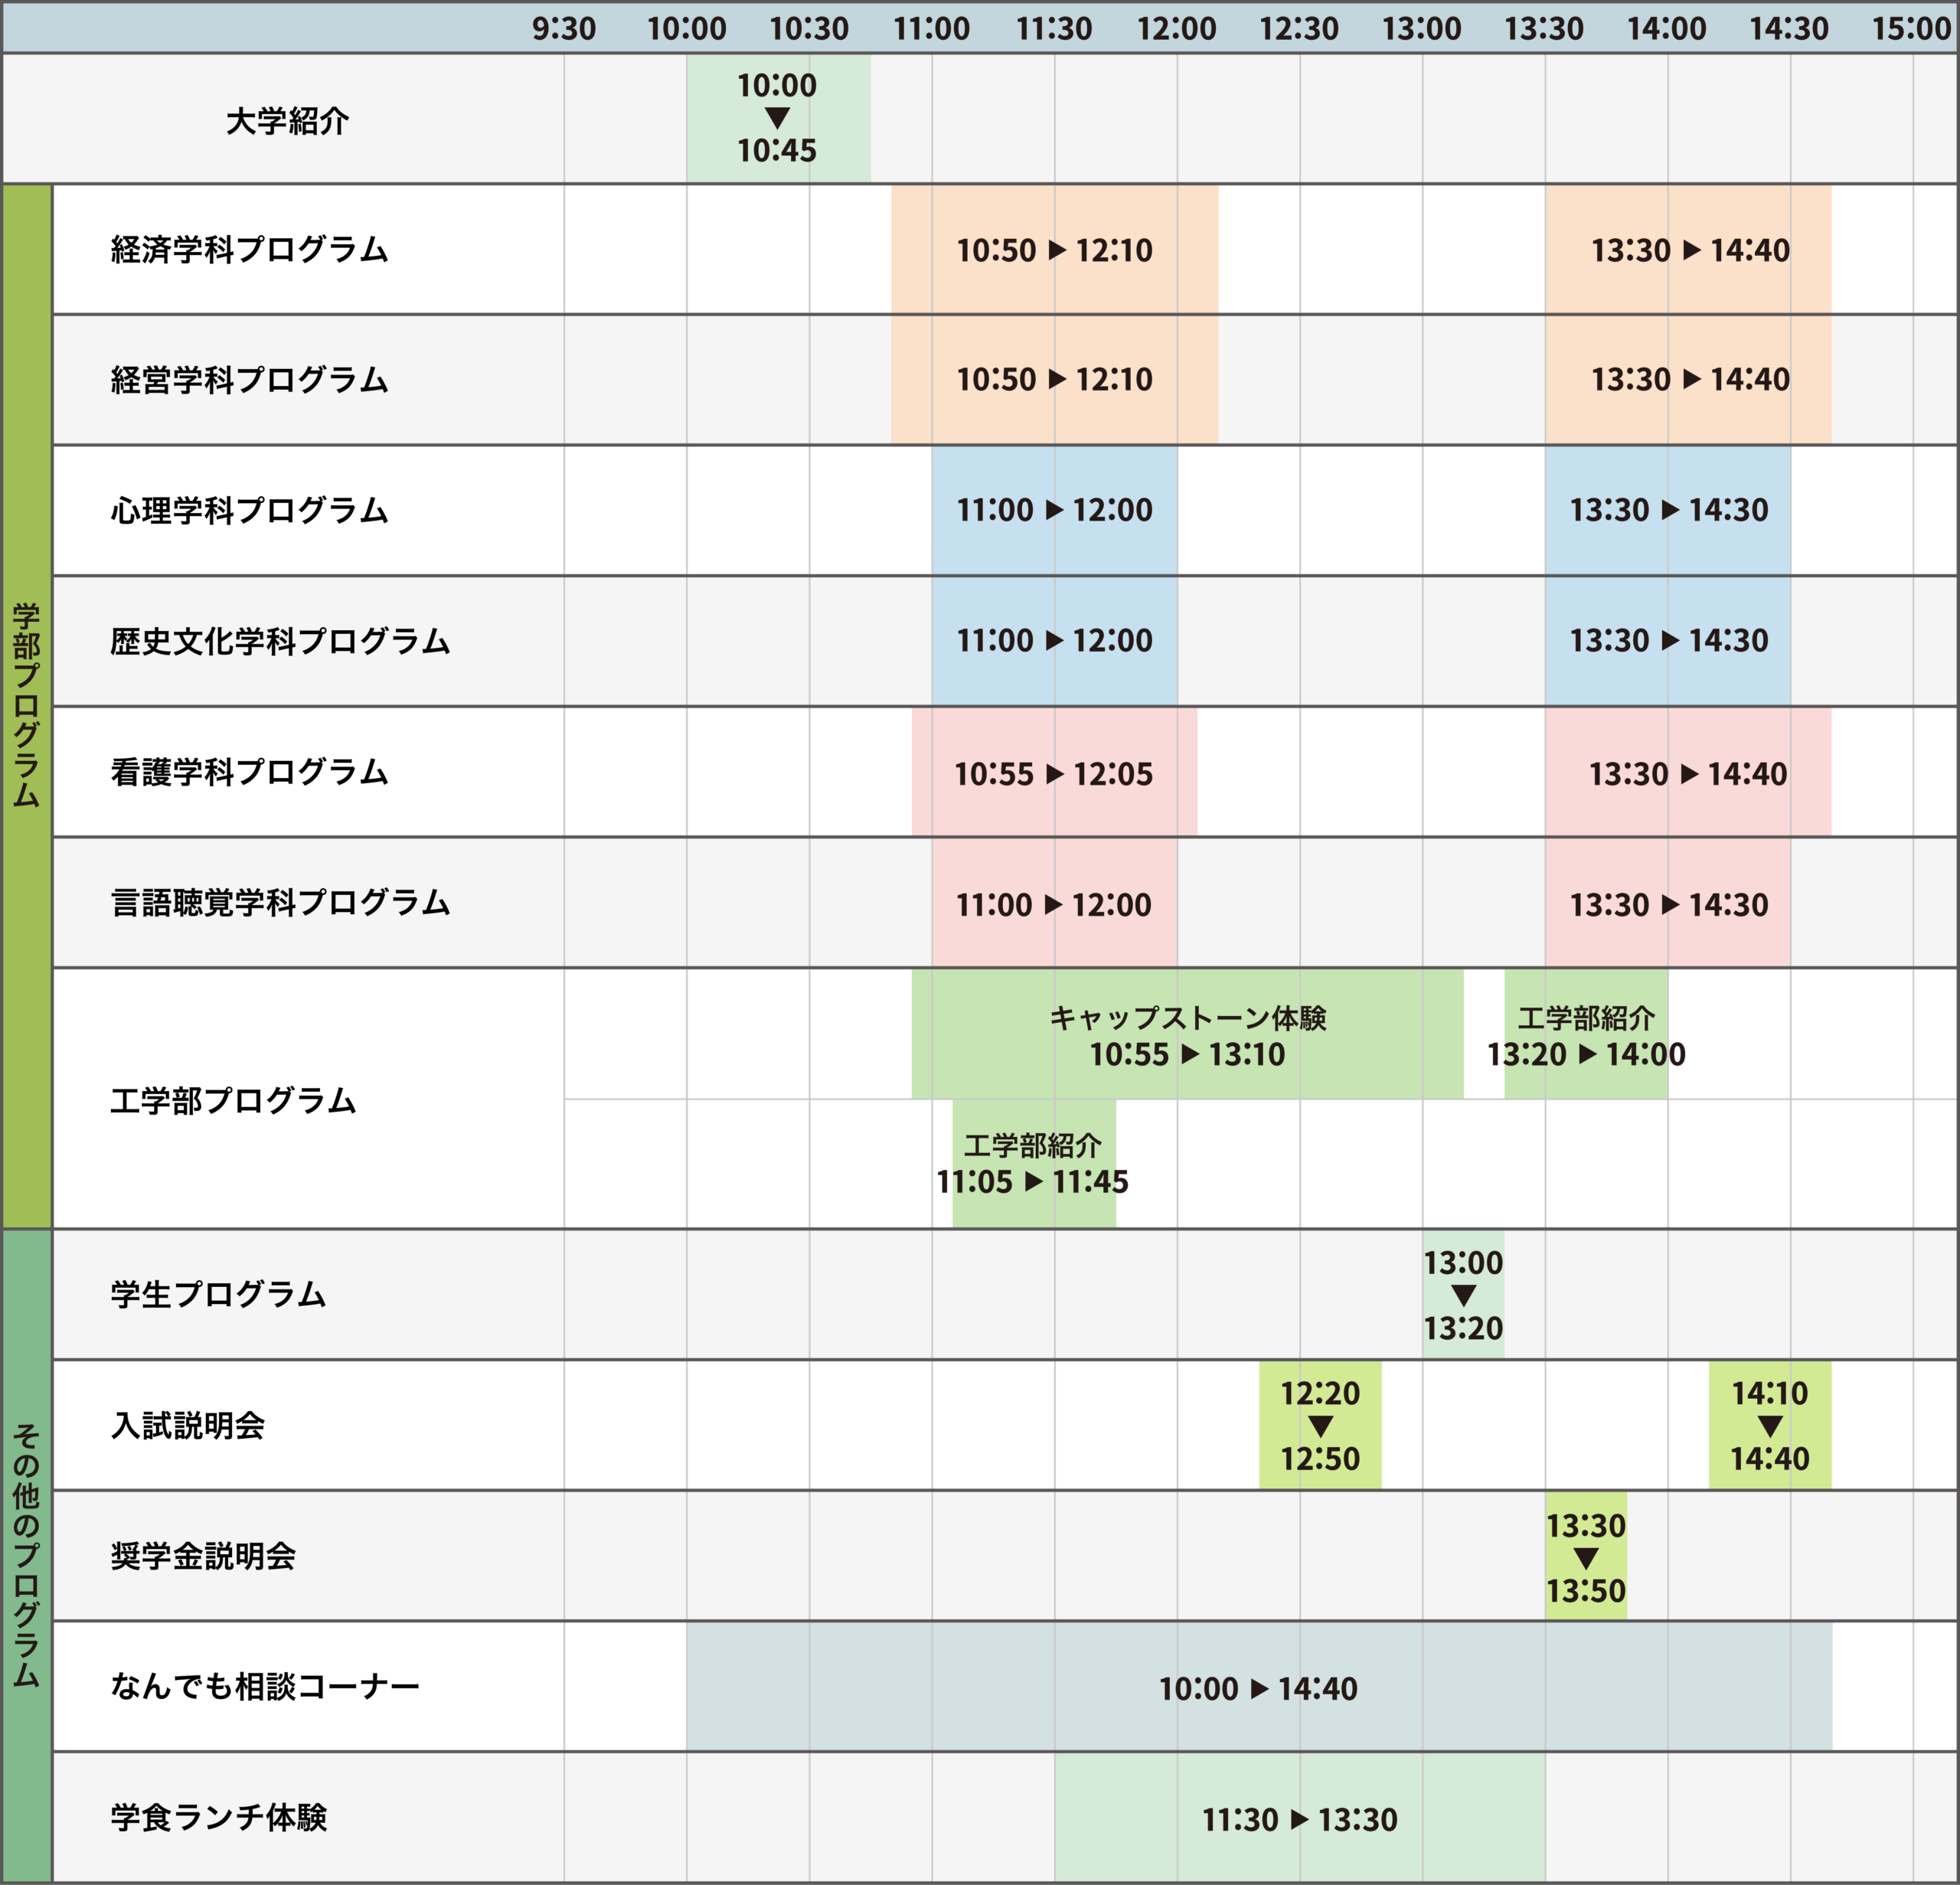Select the 心理学科プログラム 11:00–12:00 blue block
The image size is (1960, 1885).
coord(1054,510)
